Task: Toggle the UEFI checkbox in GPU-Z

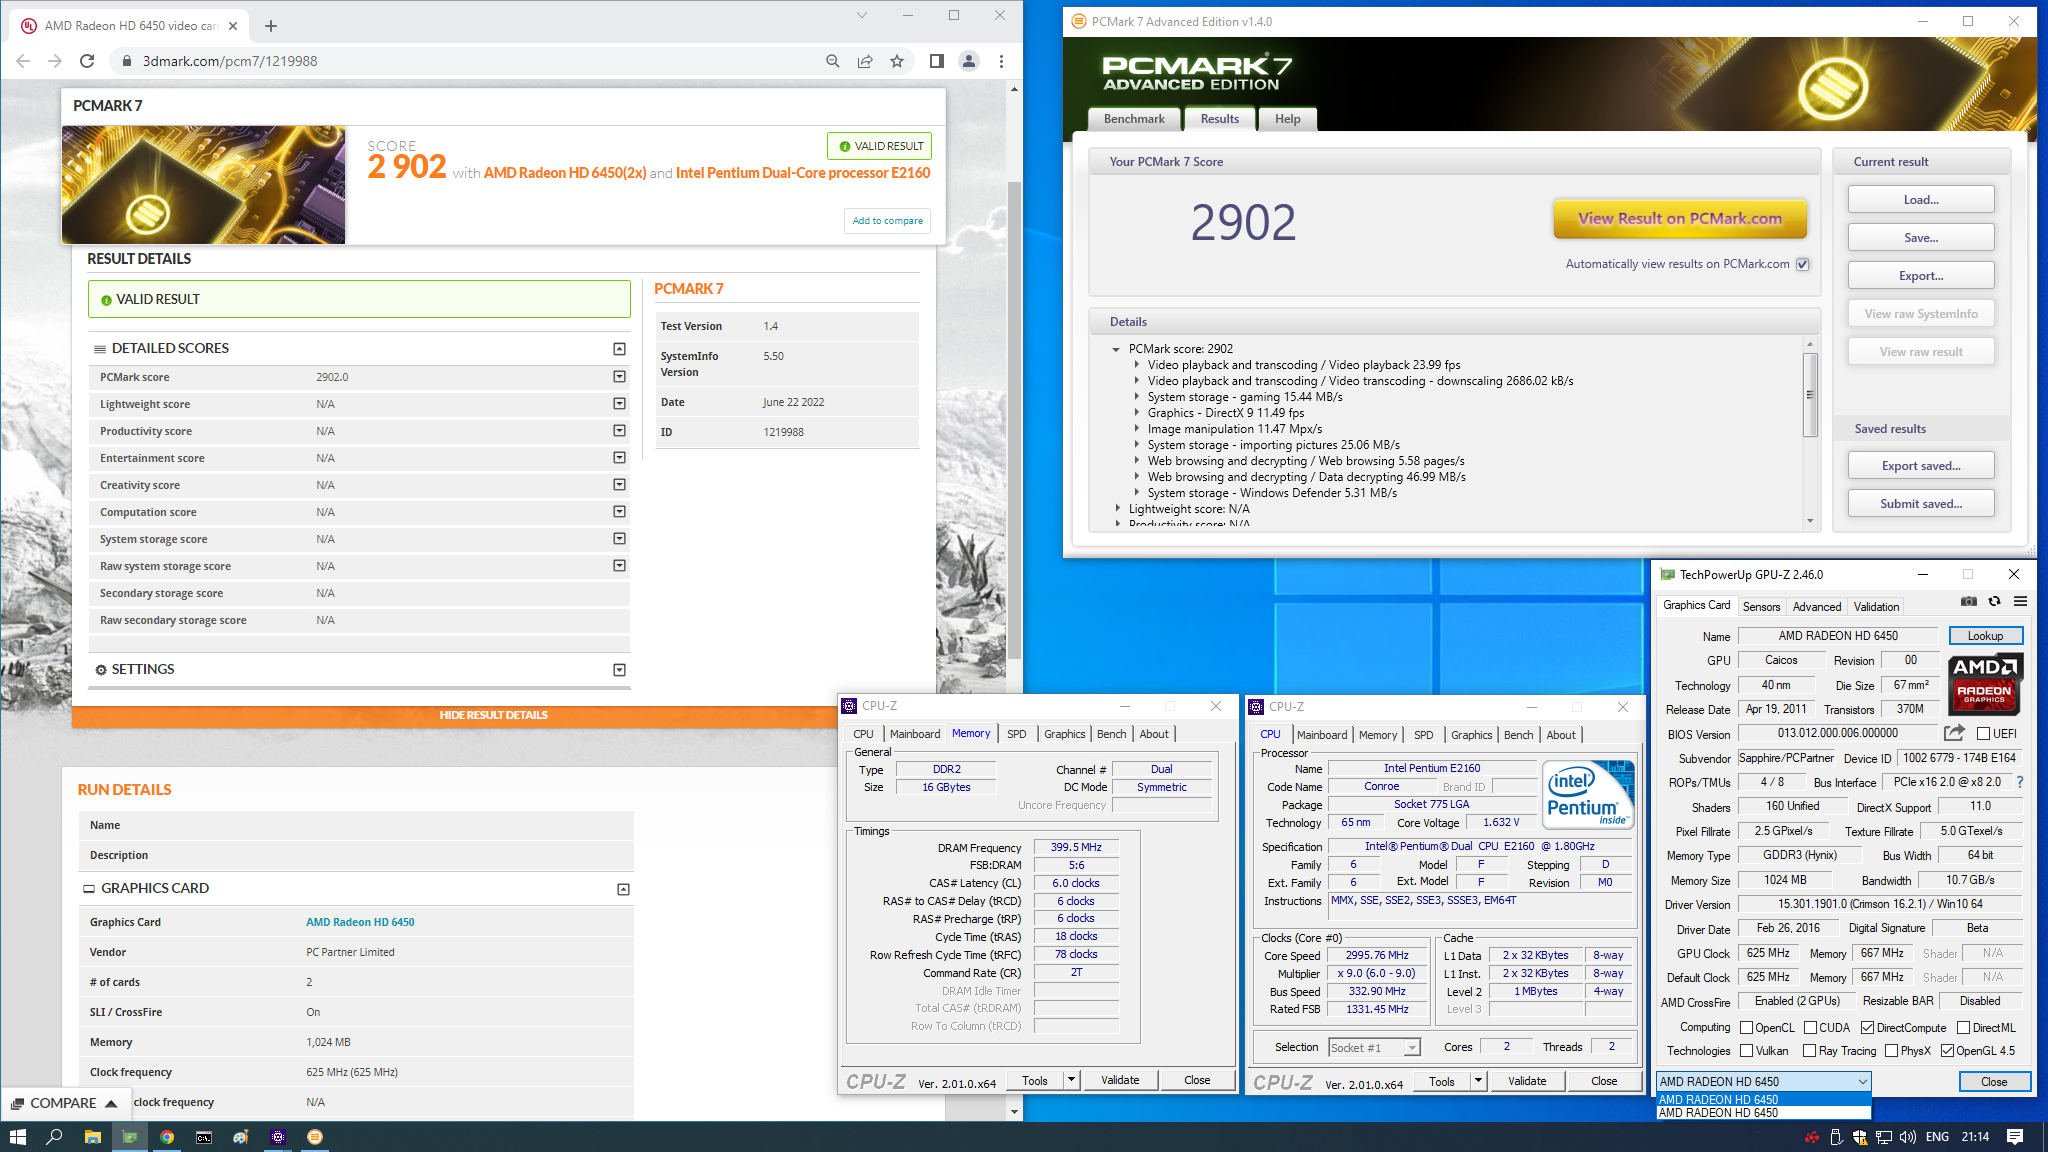Action: click(1984, 733)
